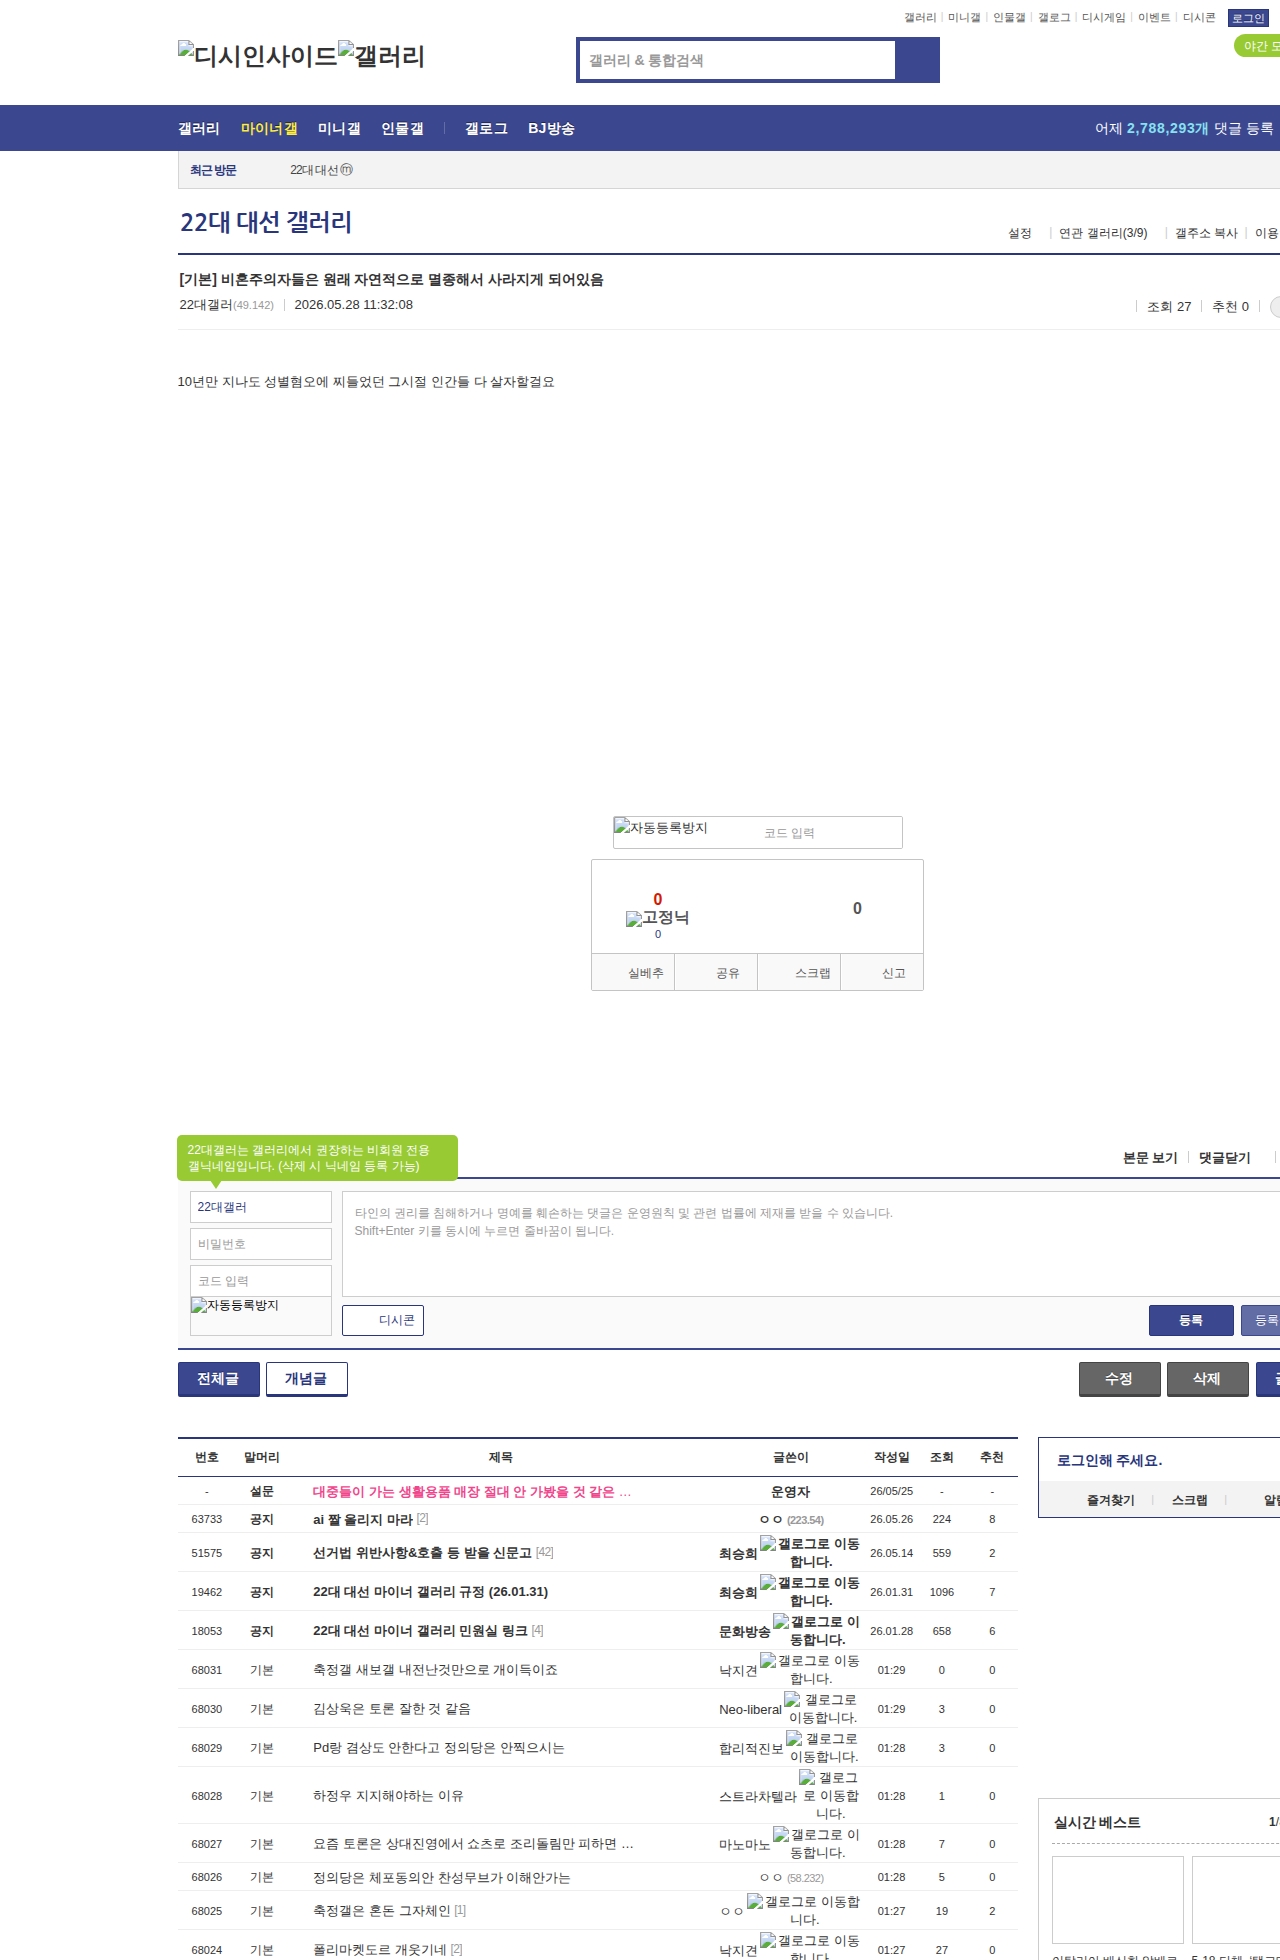Open the BJ방송 tab
The image size is (1280, 1960).
coord(551,128)
